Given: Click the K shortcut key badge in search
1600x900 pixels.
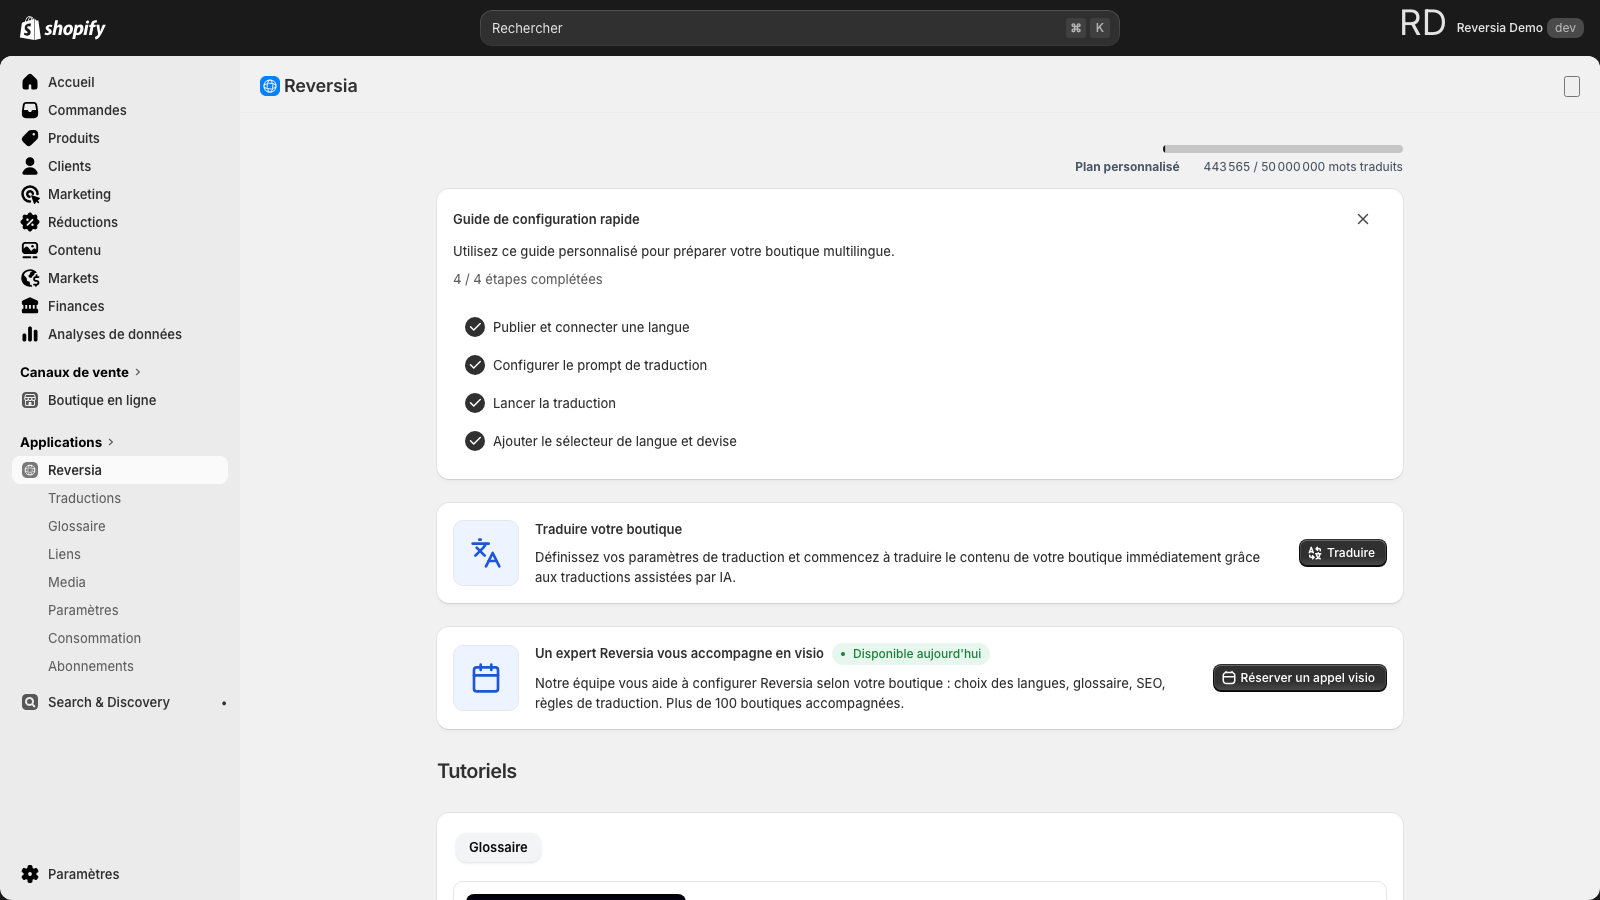Looking at the screenshot, I should click(x=1100, y=28).
